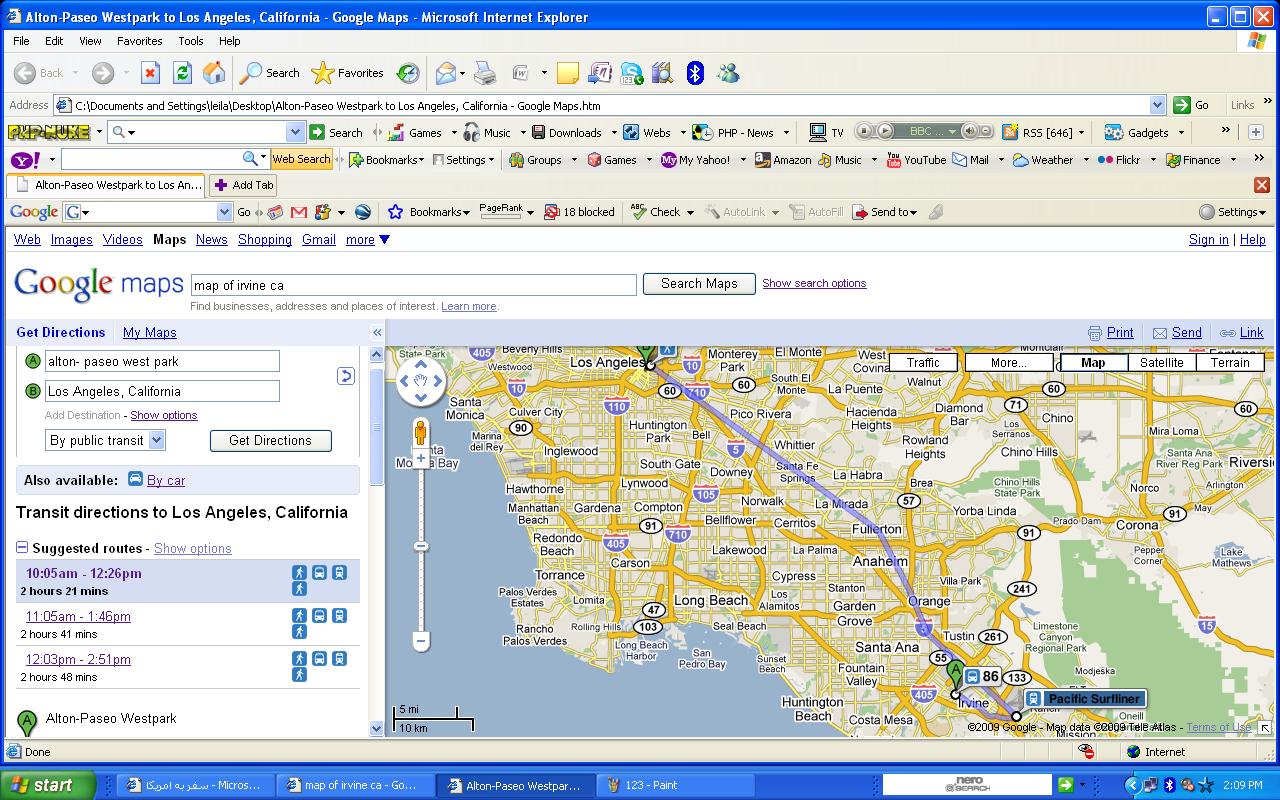Click the yellow notes icon in IE toolbar
The image size is (1280, 800).
pyautogui.click(x=568, y=73)
